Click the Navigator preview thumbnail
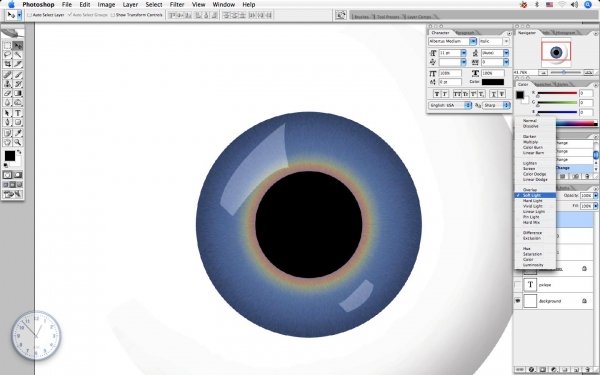600x375 pixels. click(556, 52)
